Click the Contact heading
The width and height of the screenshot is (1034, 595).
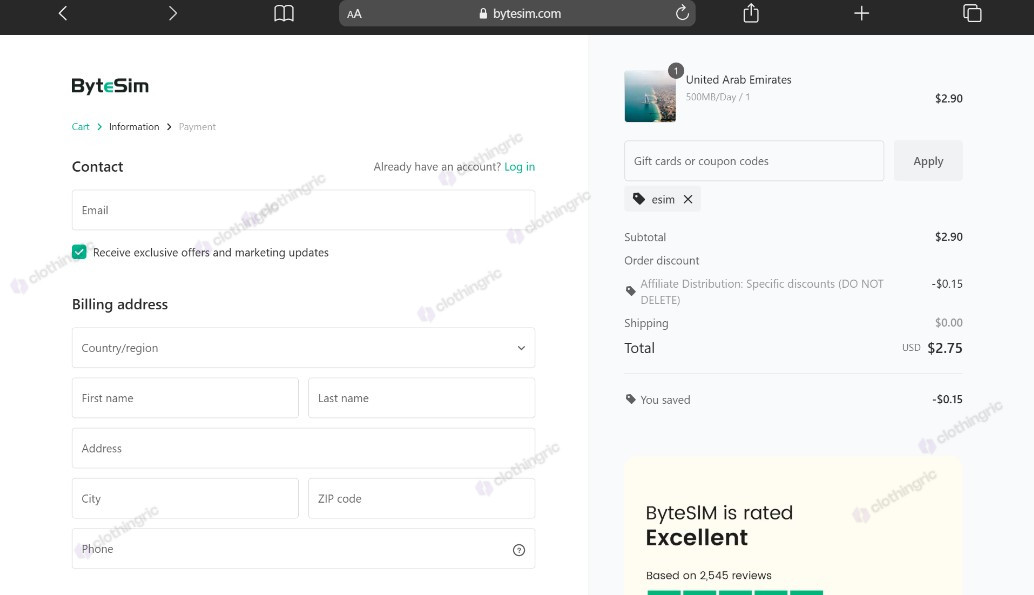point(98,167)
